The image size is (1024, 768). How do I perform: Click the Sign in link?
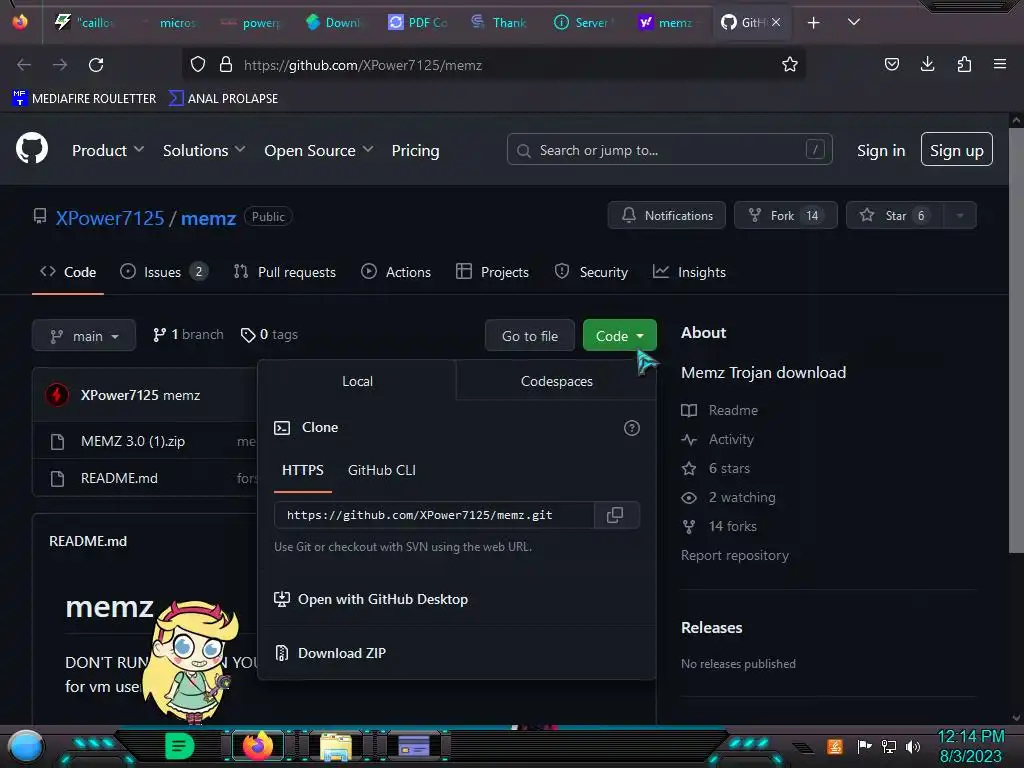(x=880, y=150)
